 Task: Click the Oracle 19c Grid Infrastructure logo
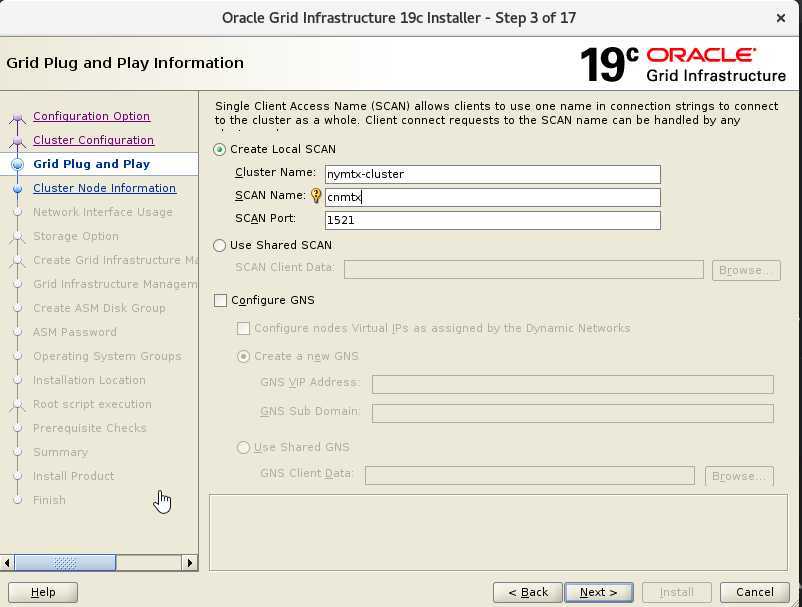click(683, 64)
